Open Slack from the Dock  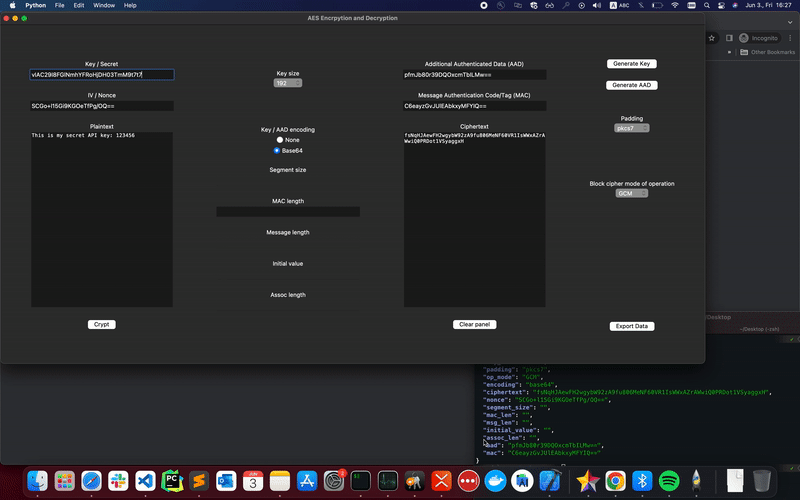(118, 481)
